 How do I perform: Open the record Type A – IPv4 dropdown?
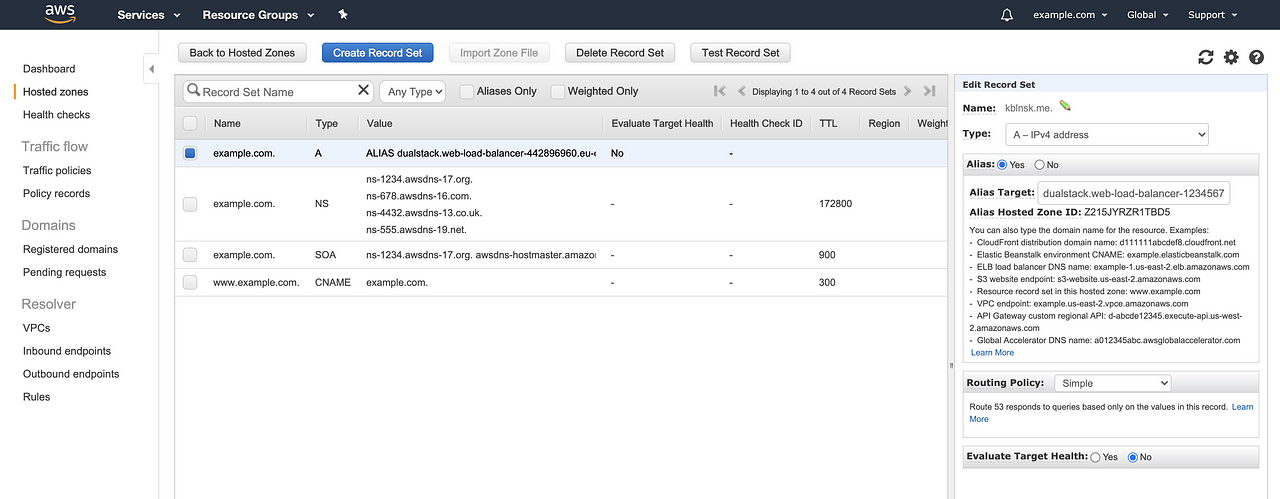coord(1107,134)
